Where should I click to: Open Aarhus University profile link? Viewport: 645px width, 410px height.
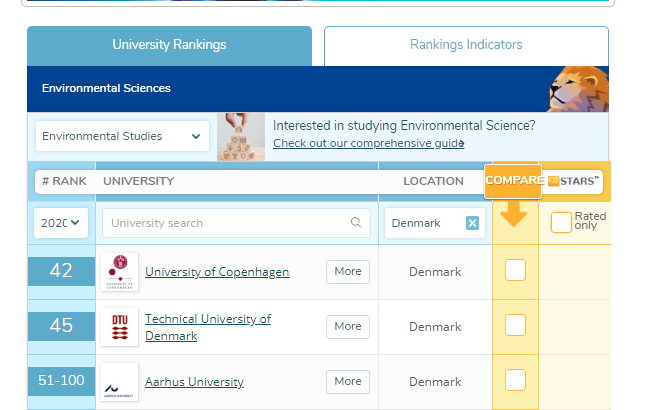click(194, 382)
